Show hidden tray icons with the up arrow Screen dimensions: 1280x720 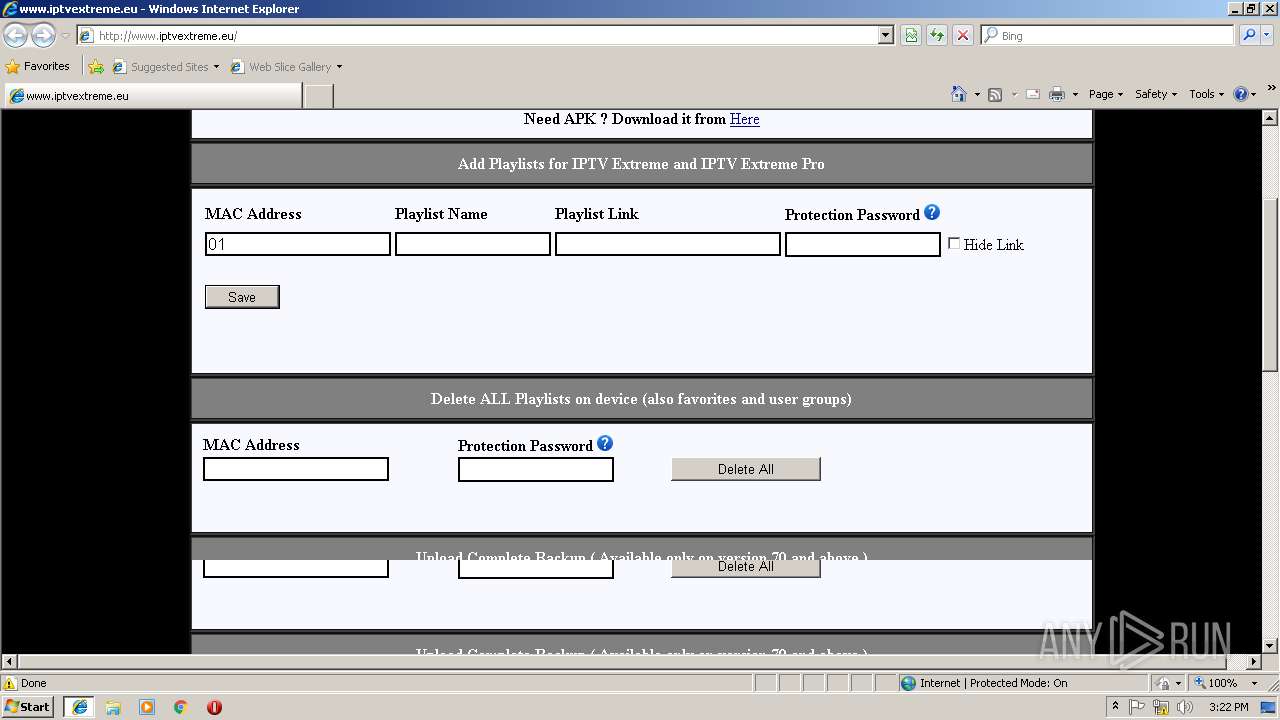point(1116,706)
